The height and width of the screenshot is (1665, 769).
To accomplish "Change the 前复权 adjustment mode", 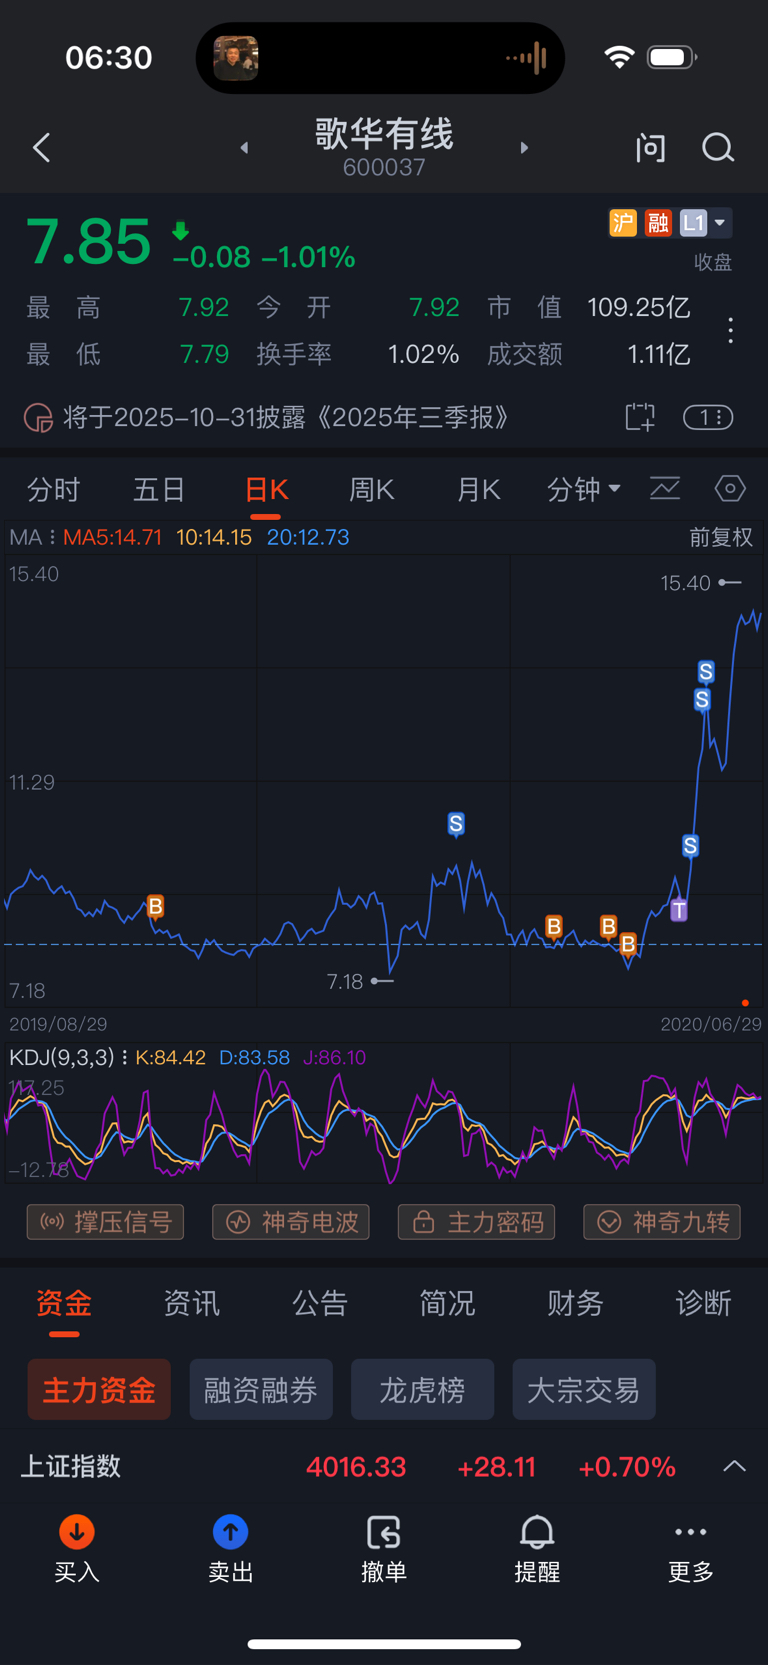I will [721, 538].
